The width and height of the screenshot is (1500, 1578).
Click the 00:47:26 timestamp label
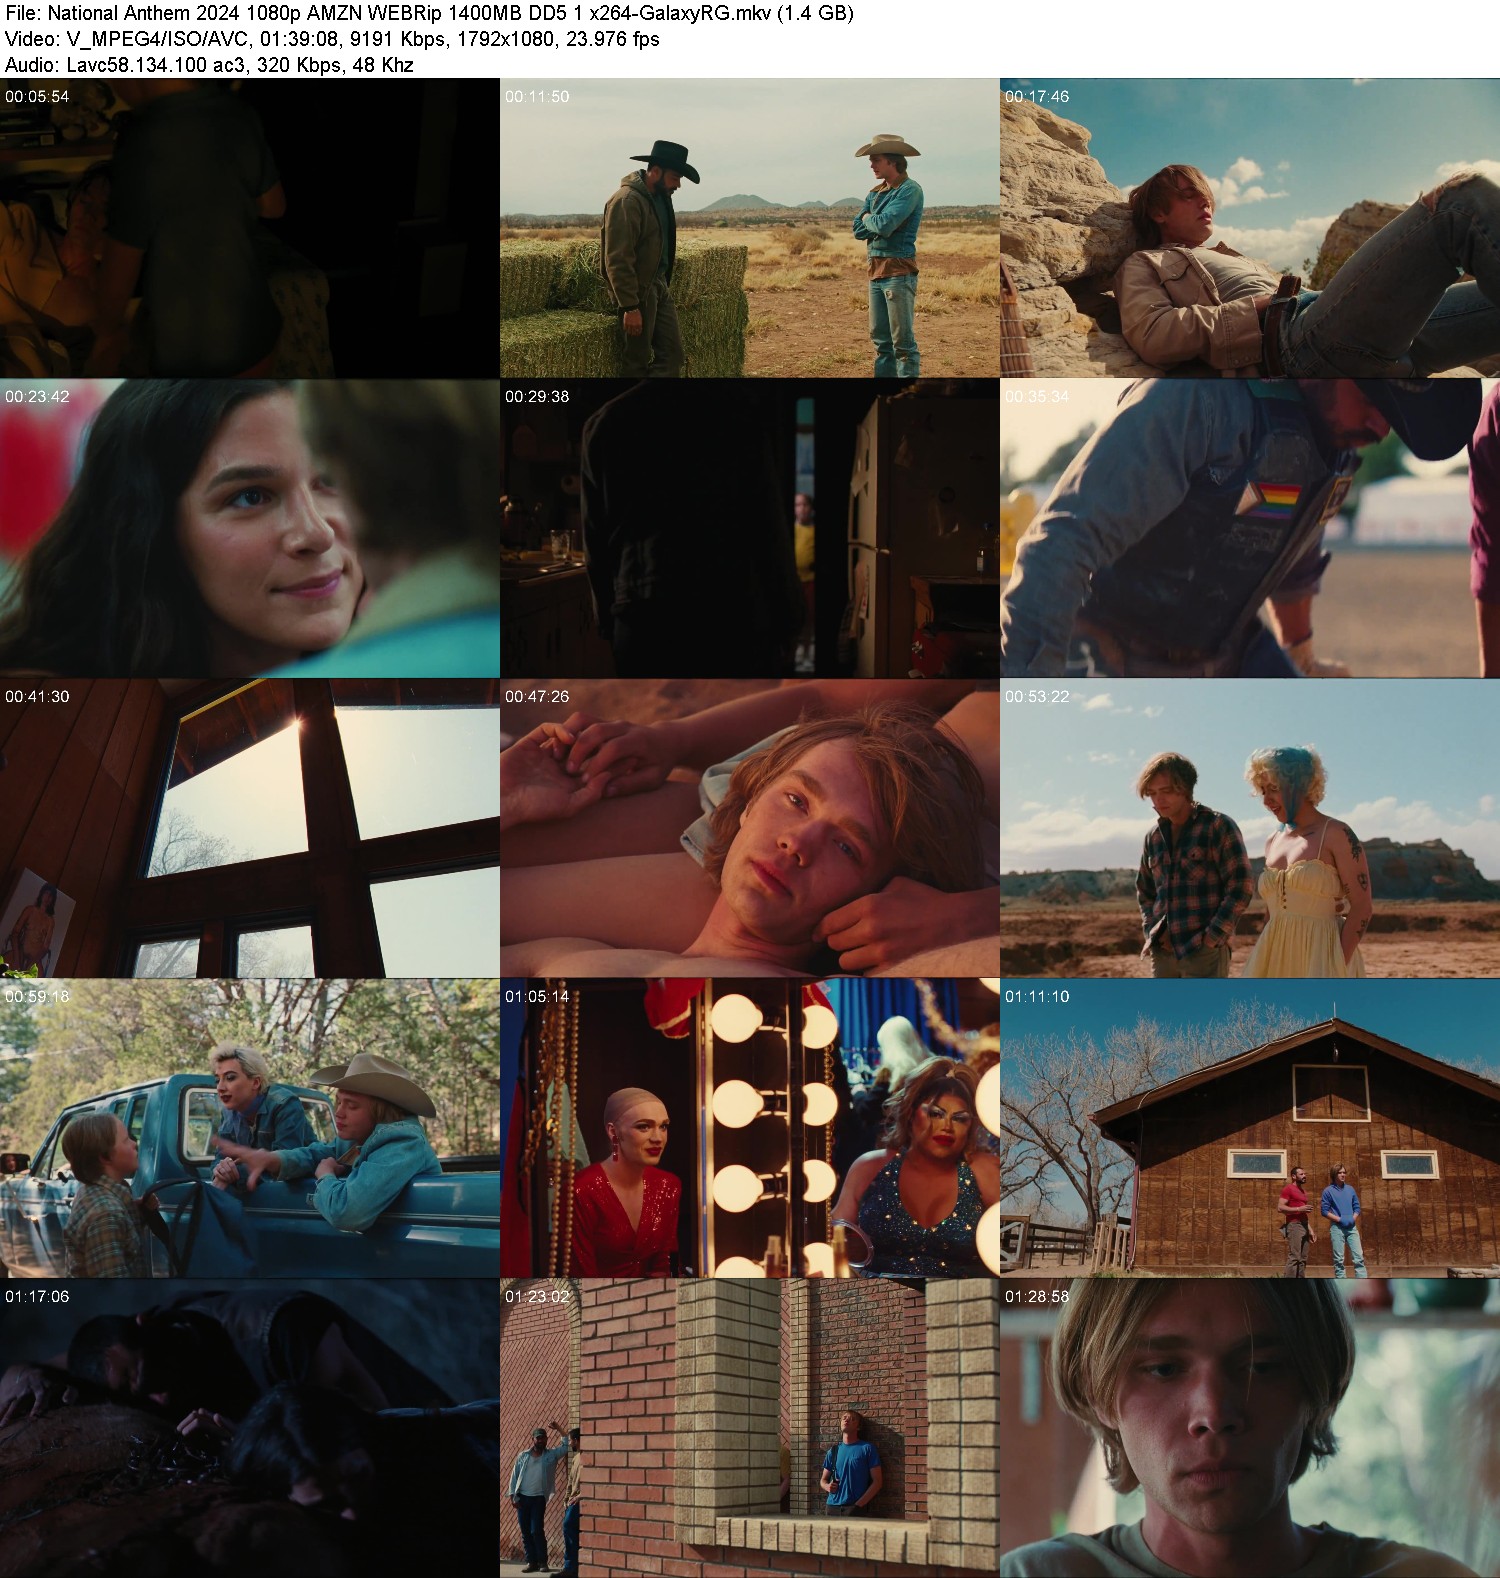[537, 697]
